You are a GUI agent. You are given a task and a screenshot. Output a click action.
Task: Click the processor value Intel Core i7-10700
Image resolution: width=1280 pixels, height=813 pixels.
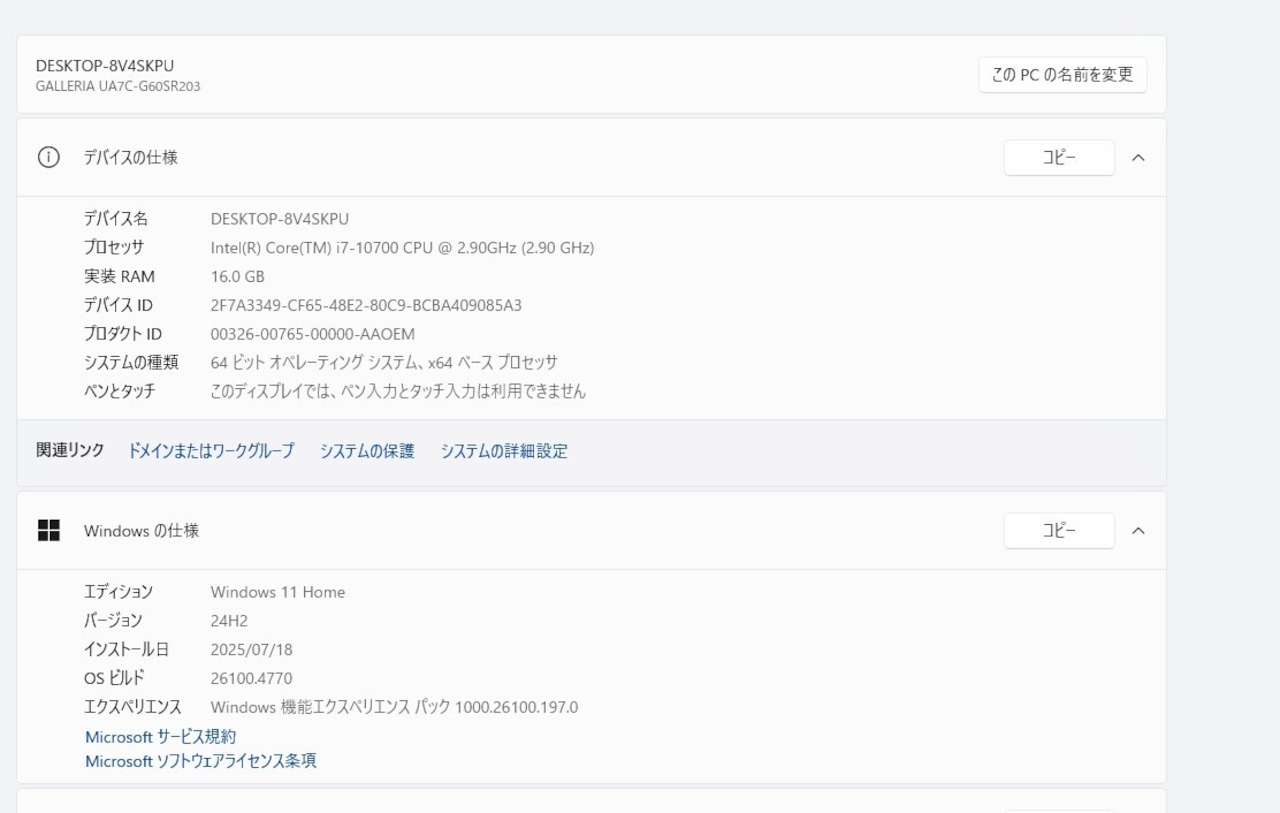402,247
